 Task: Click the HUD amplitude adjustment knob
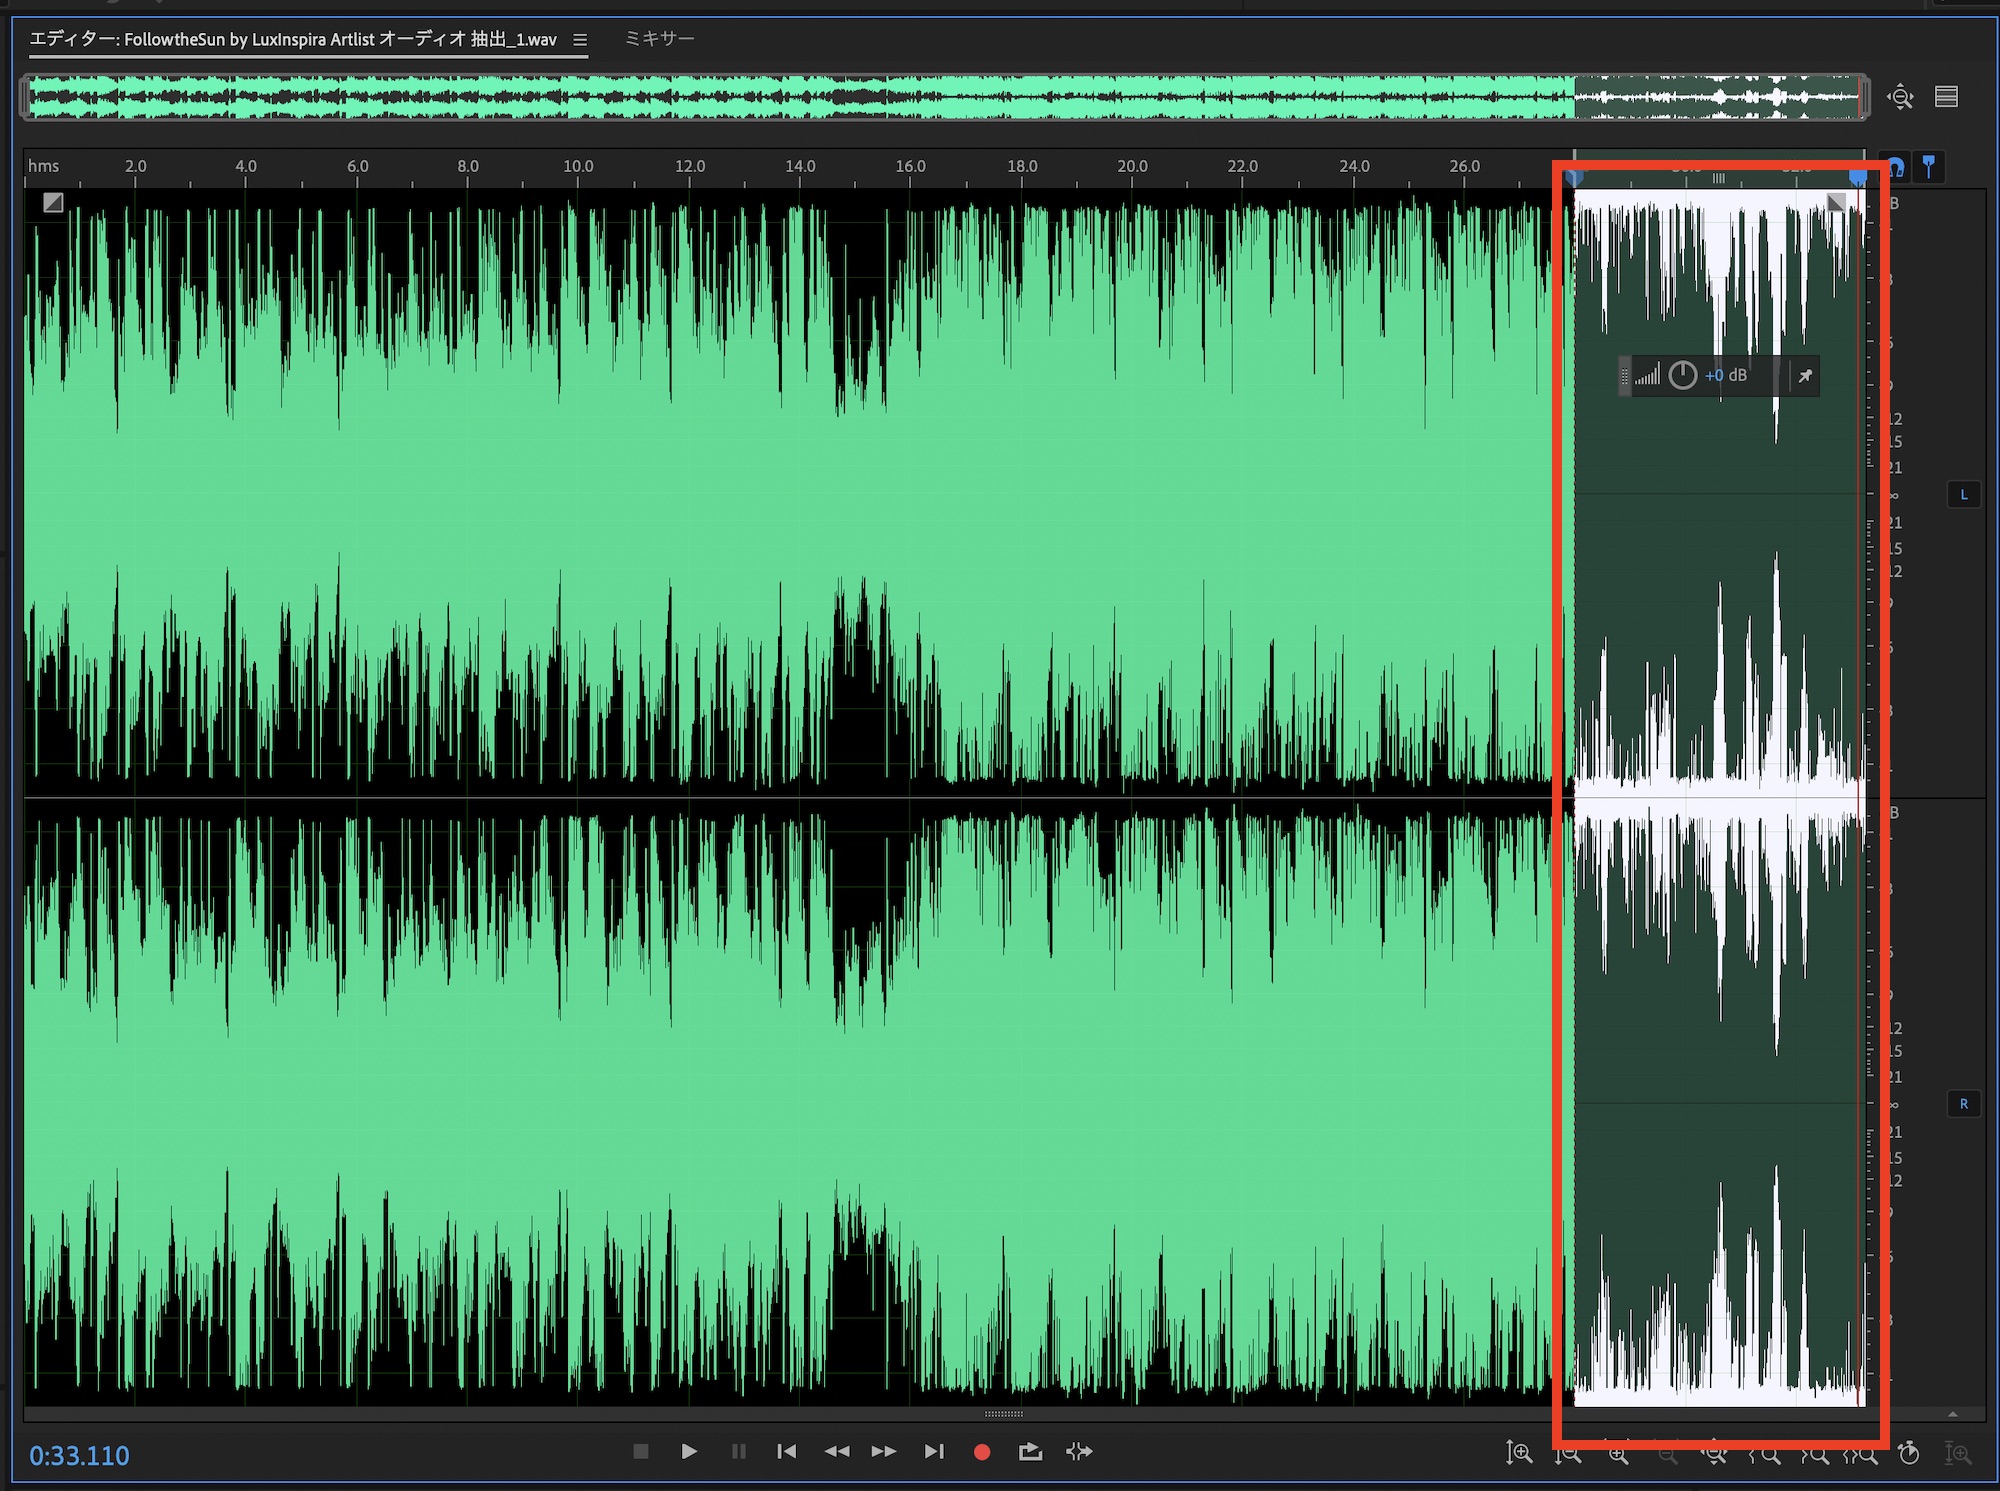[x=1683, y=376]
